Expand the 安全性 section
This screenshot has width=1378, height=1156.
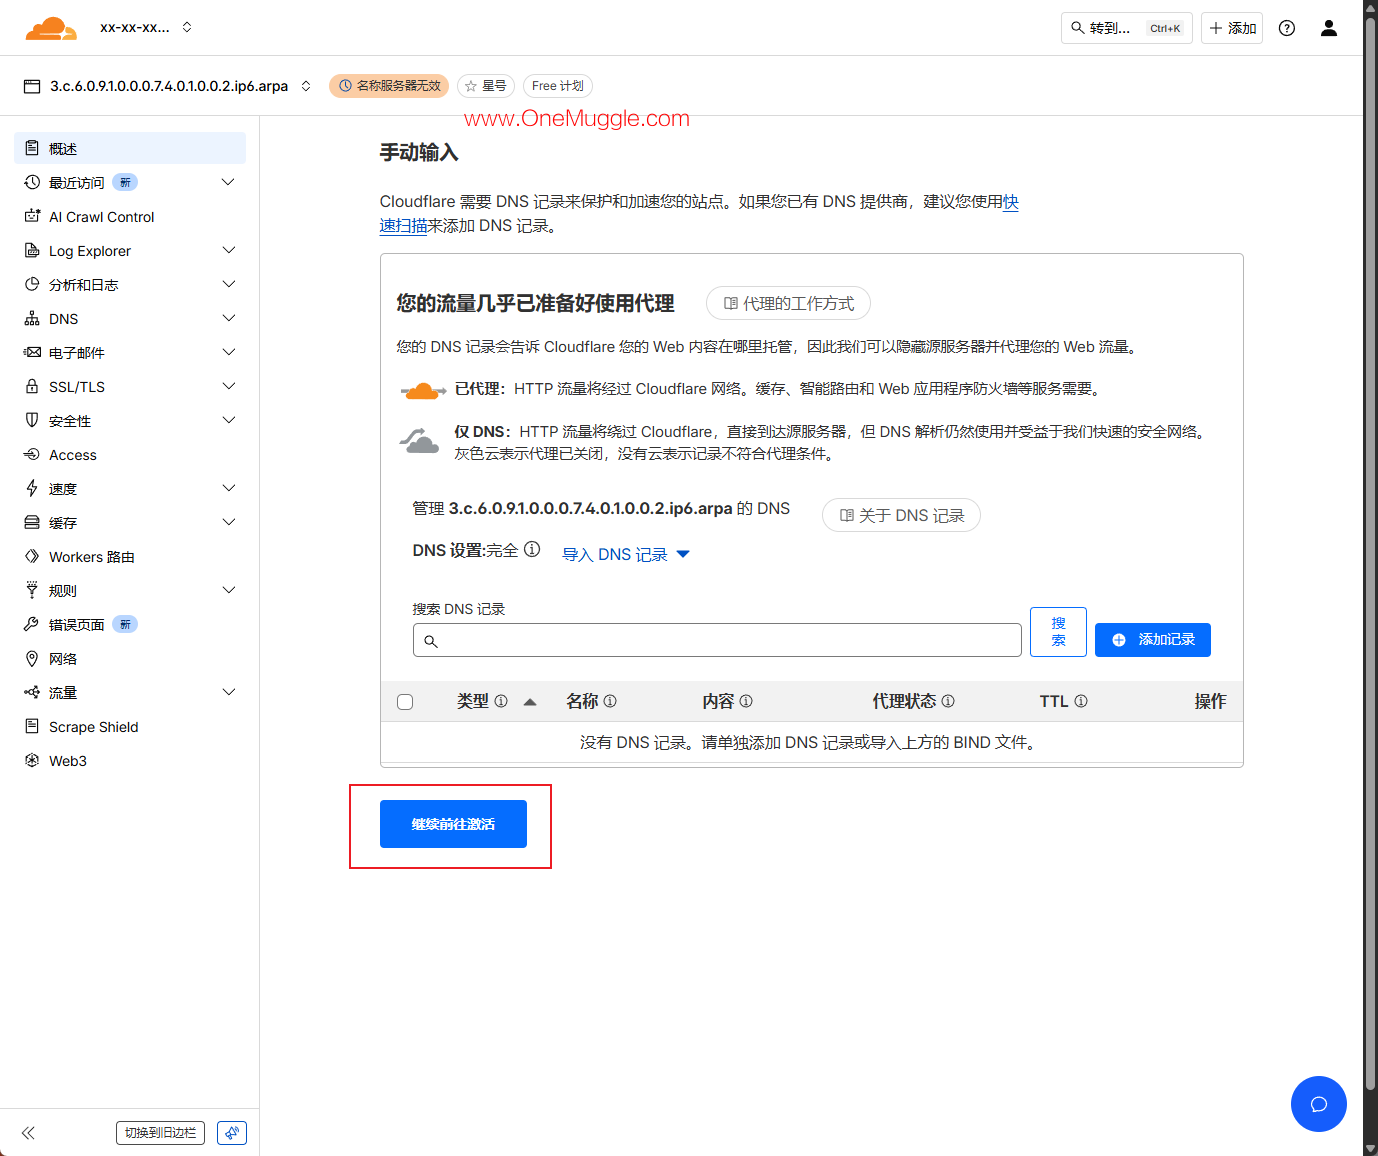click(228, 420)
